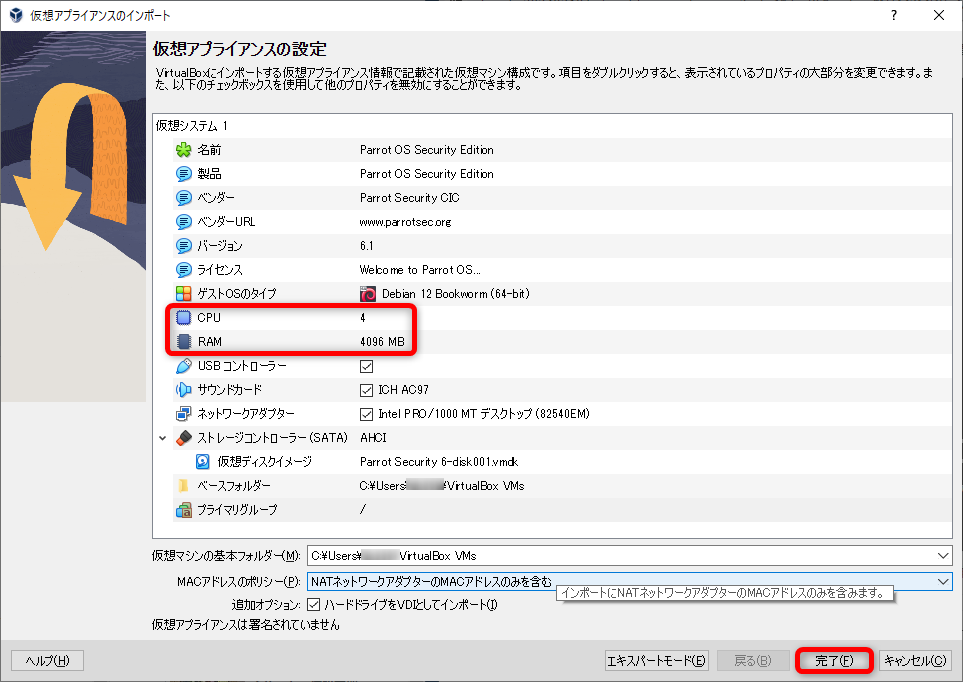Click the 製品 row label
This screenshot has width=963, height=682.
pos(209,174)
